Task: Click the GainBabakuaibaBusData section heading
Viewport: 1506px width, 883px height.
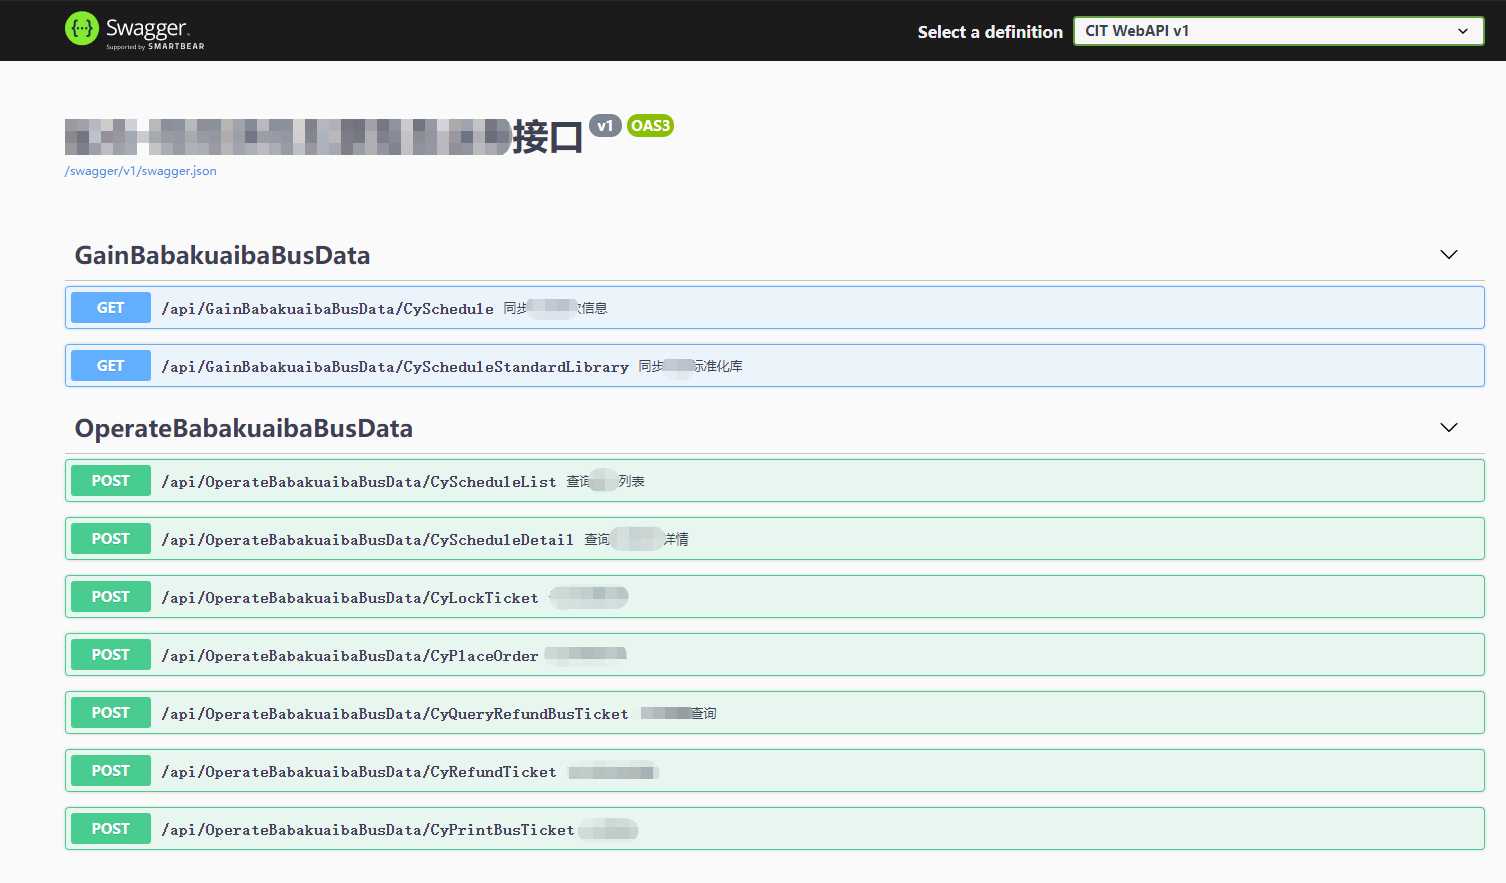Action: (x=222, y=256)
